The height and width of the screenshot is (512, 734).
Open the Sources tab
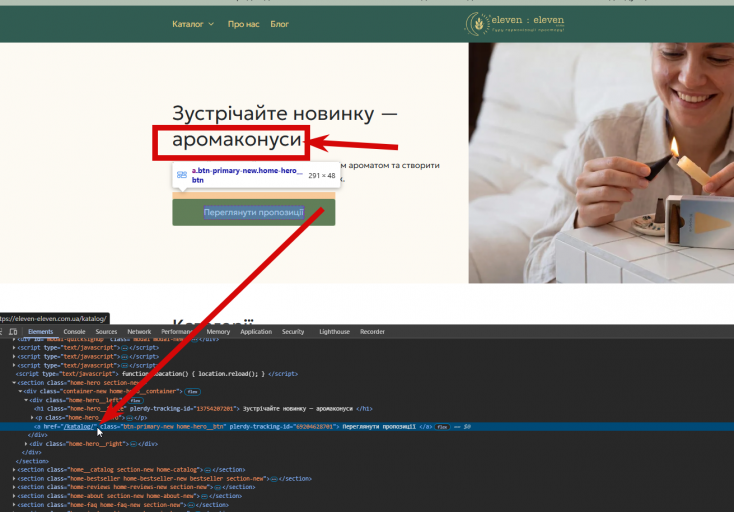(x=106, y=331)
